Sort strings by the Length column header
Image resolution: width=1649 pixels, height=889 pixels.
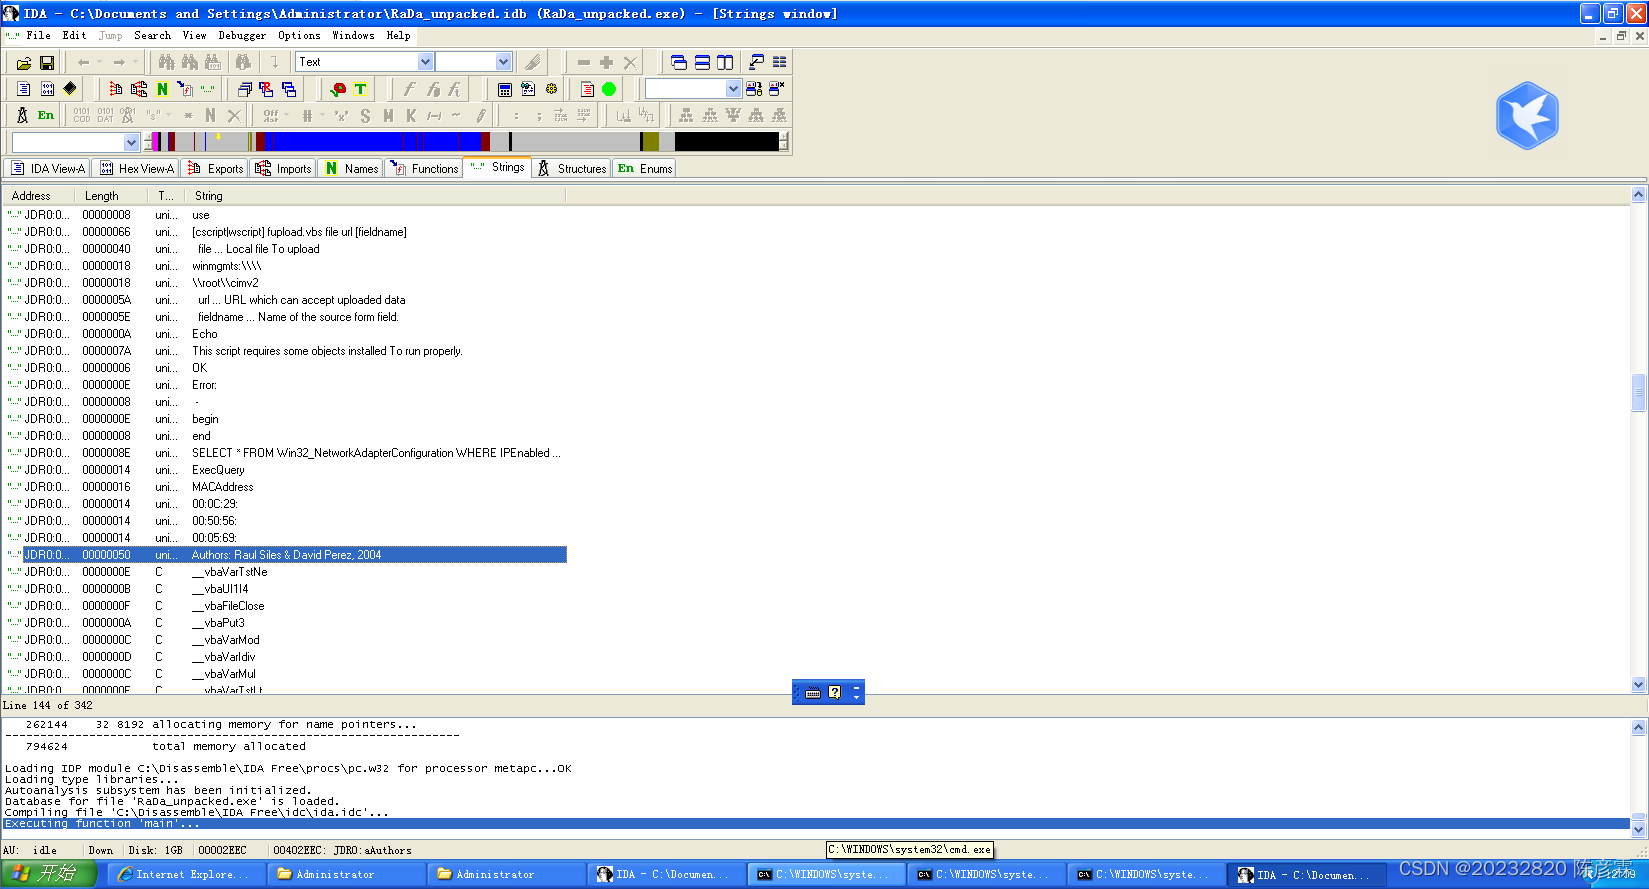point(111,196)
